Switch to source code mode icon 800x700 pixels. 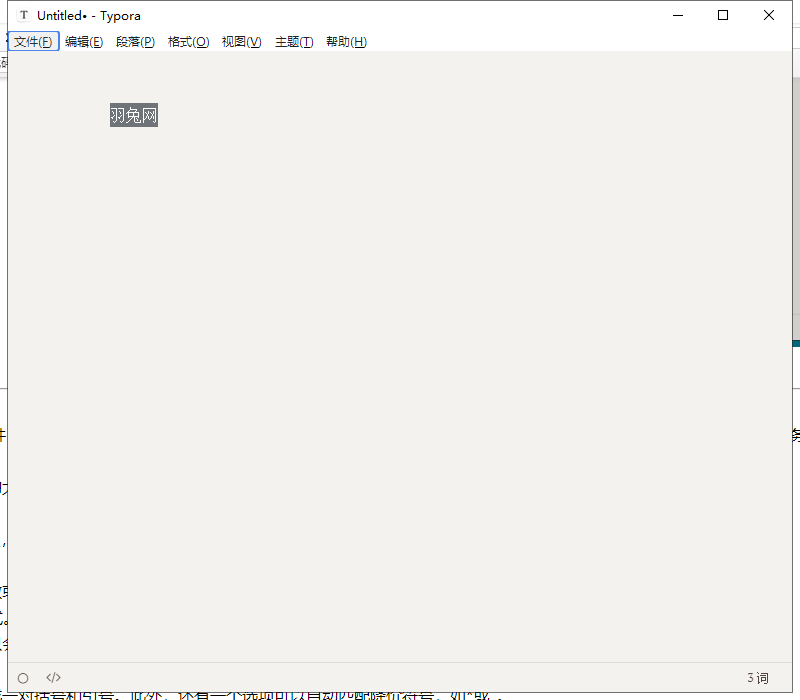(54, 678)
